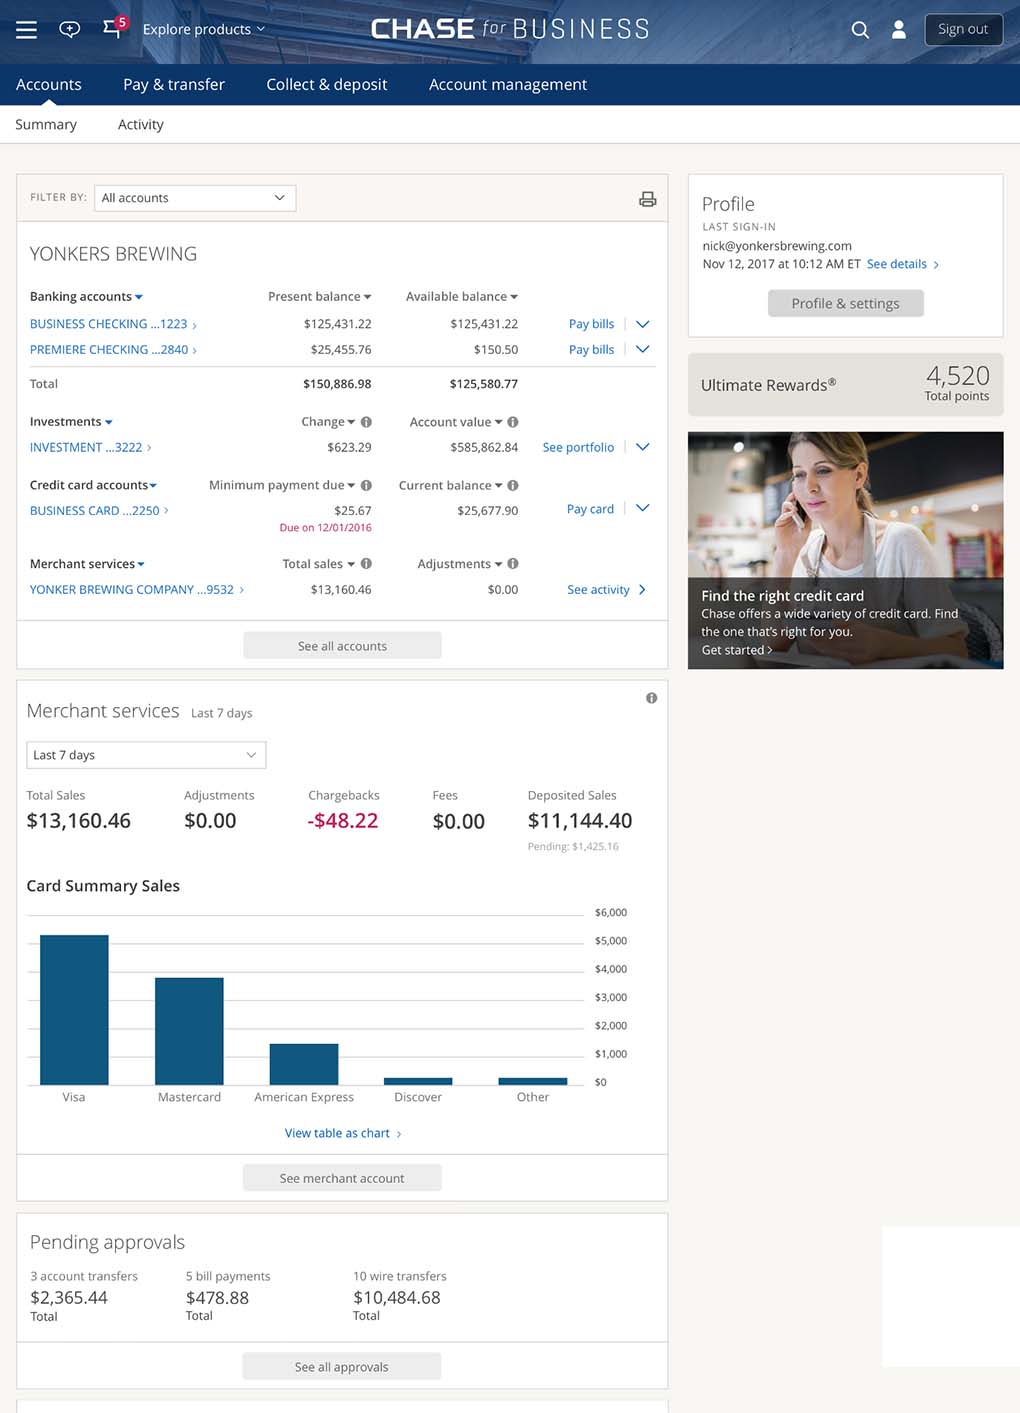The image size is (1020, 1413).
Task: Open the Ultimate Rewards points panel
Action: pyautogui.click(x=846, y=384)
